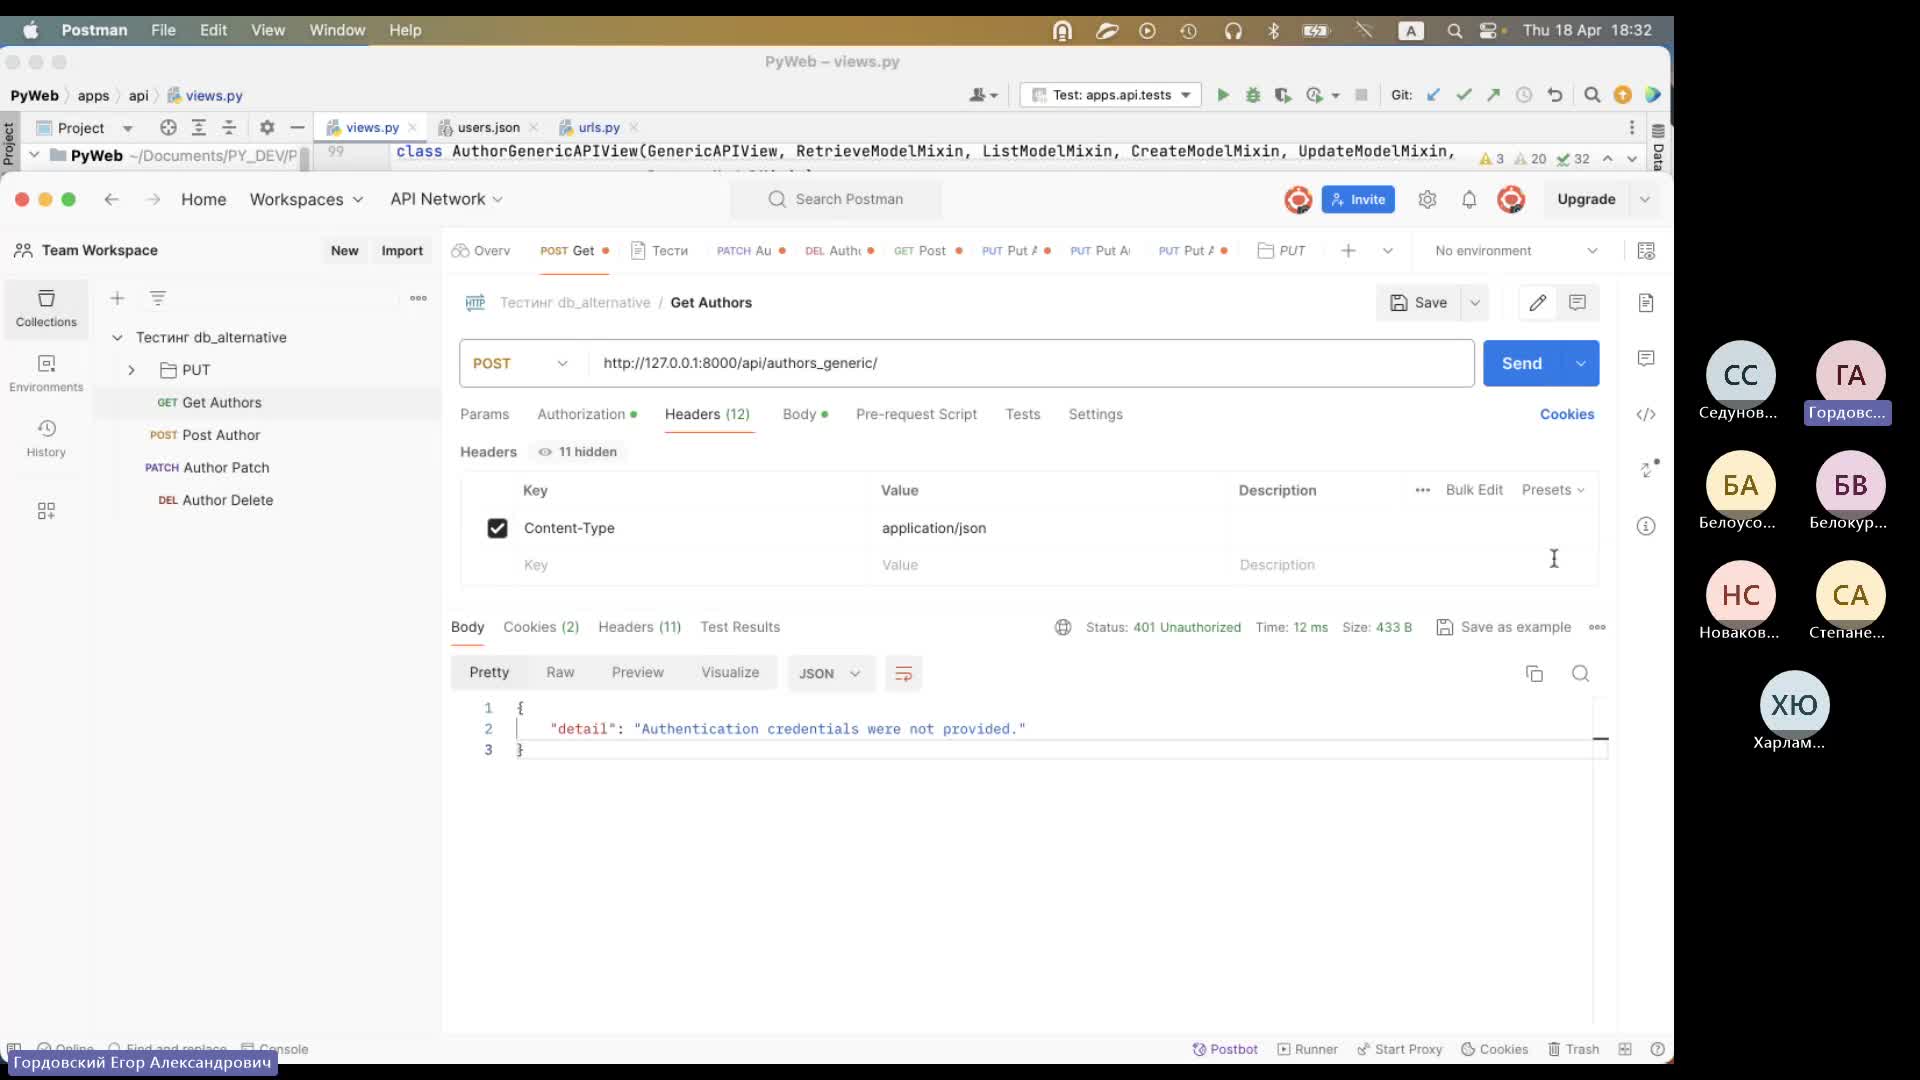Click Save as example
This screenshot has width=1920, height=1080.
(x=1504, y=627)
